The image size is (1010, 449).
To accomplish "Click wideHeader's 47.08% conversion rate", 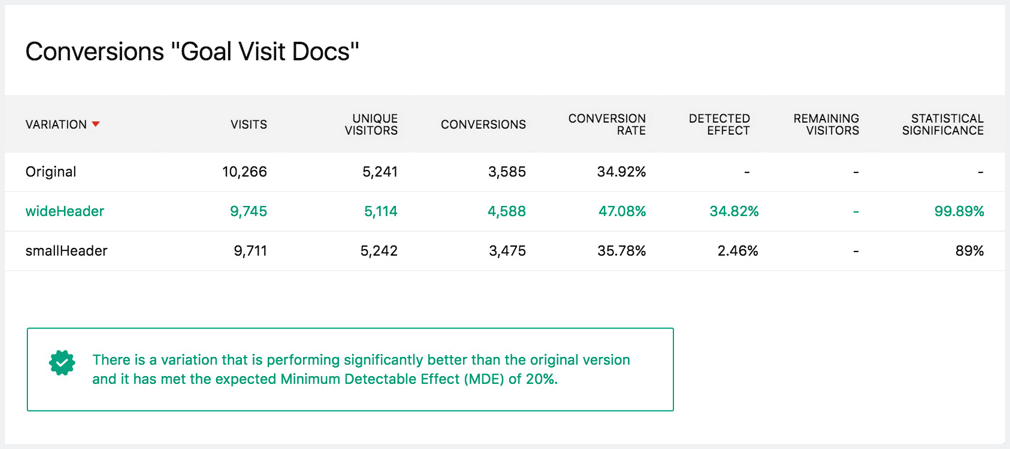I will pos(621,211).
